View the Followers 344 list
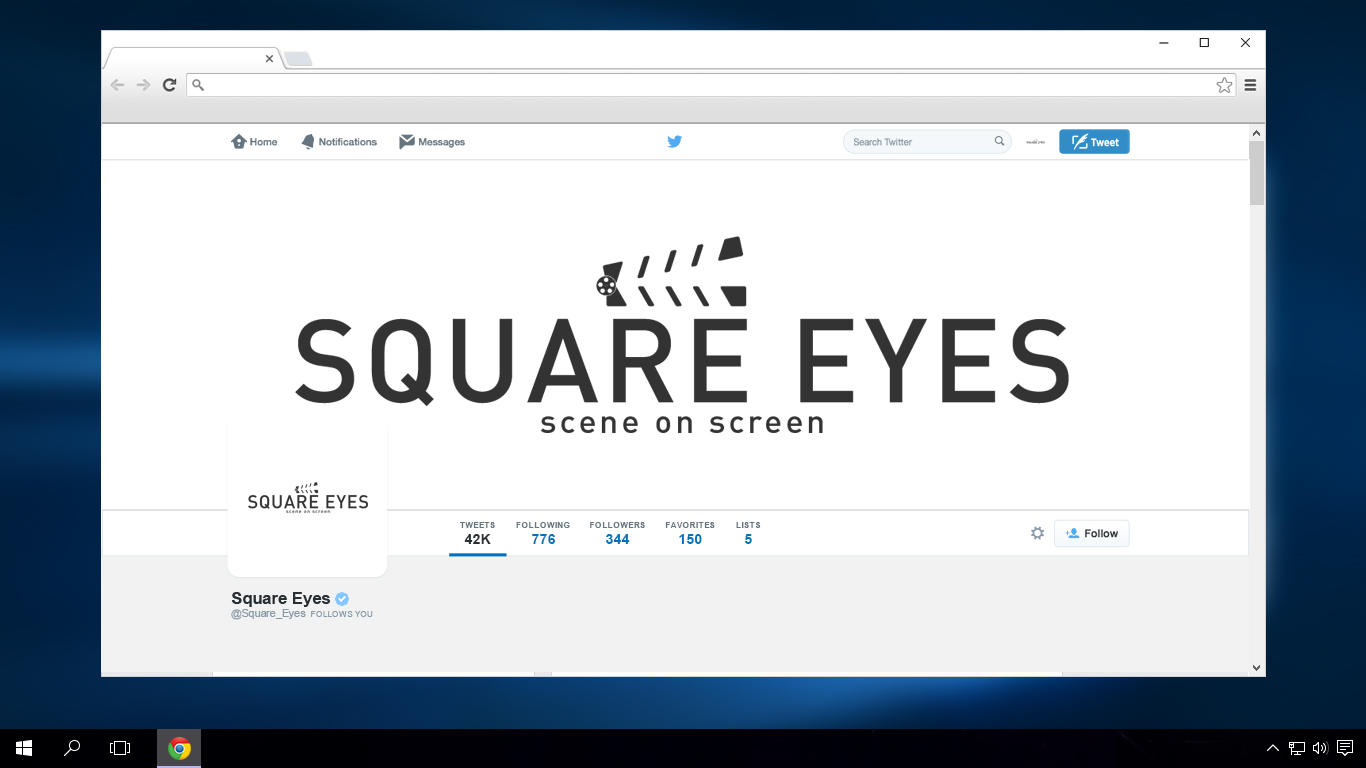Screen dimensions: 1366x768 tap(617, 533)
